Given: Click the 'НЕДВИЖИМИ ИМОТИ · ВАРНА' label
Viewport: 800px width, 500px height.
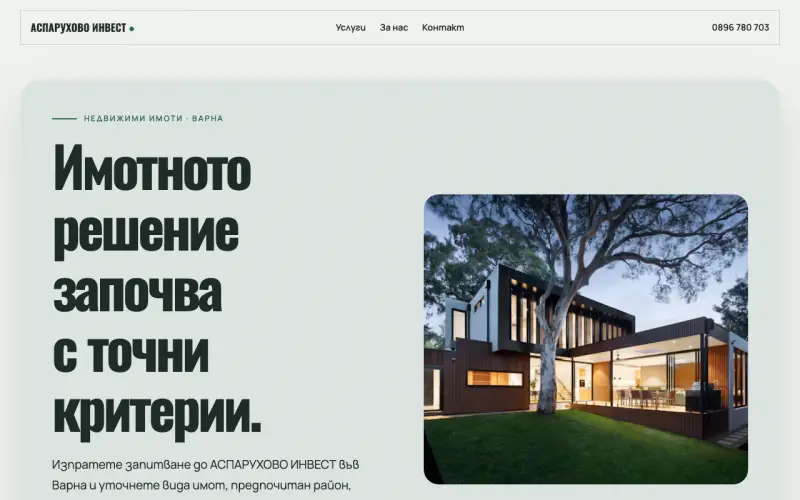Looking at the screenshot, I should tap(153, 118).
